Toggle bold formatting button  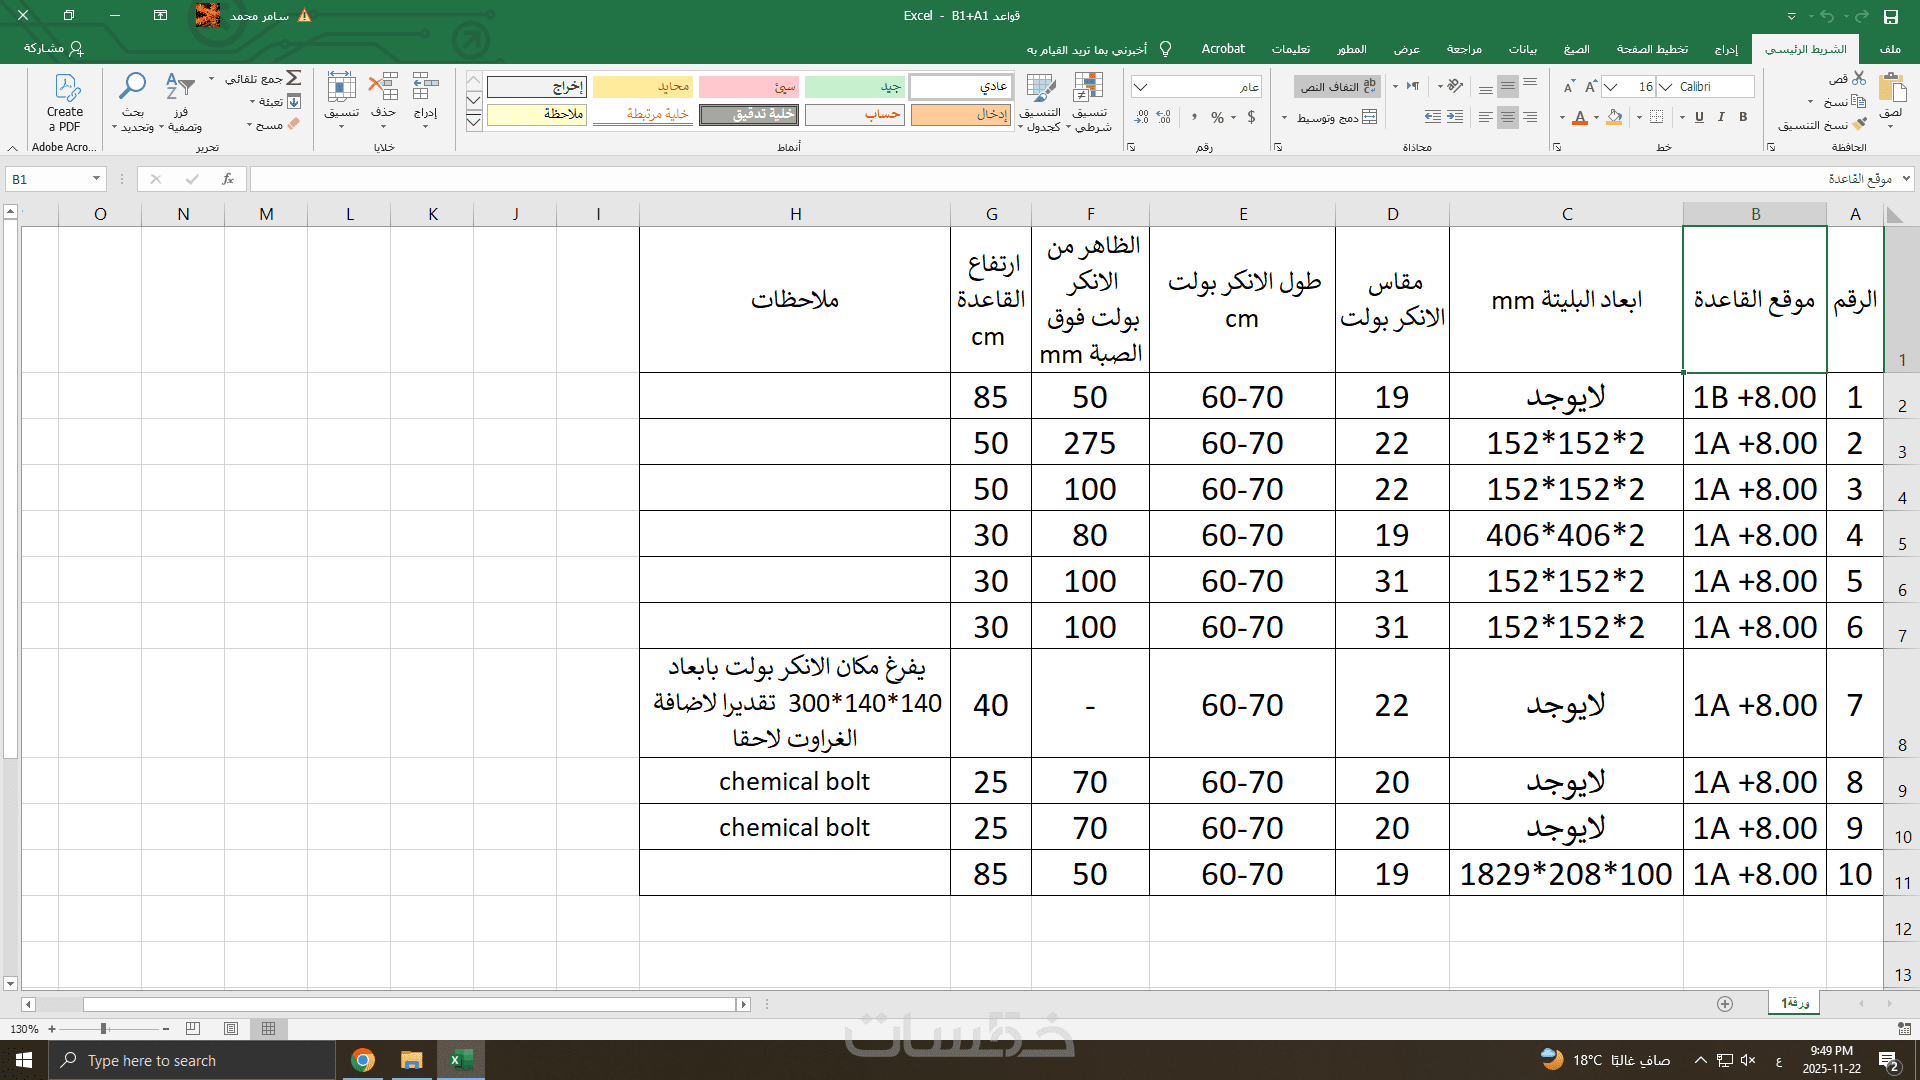coord(1743,117)
